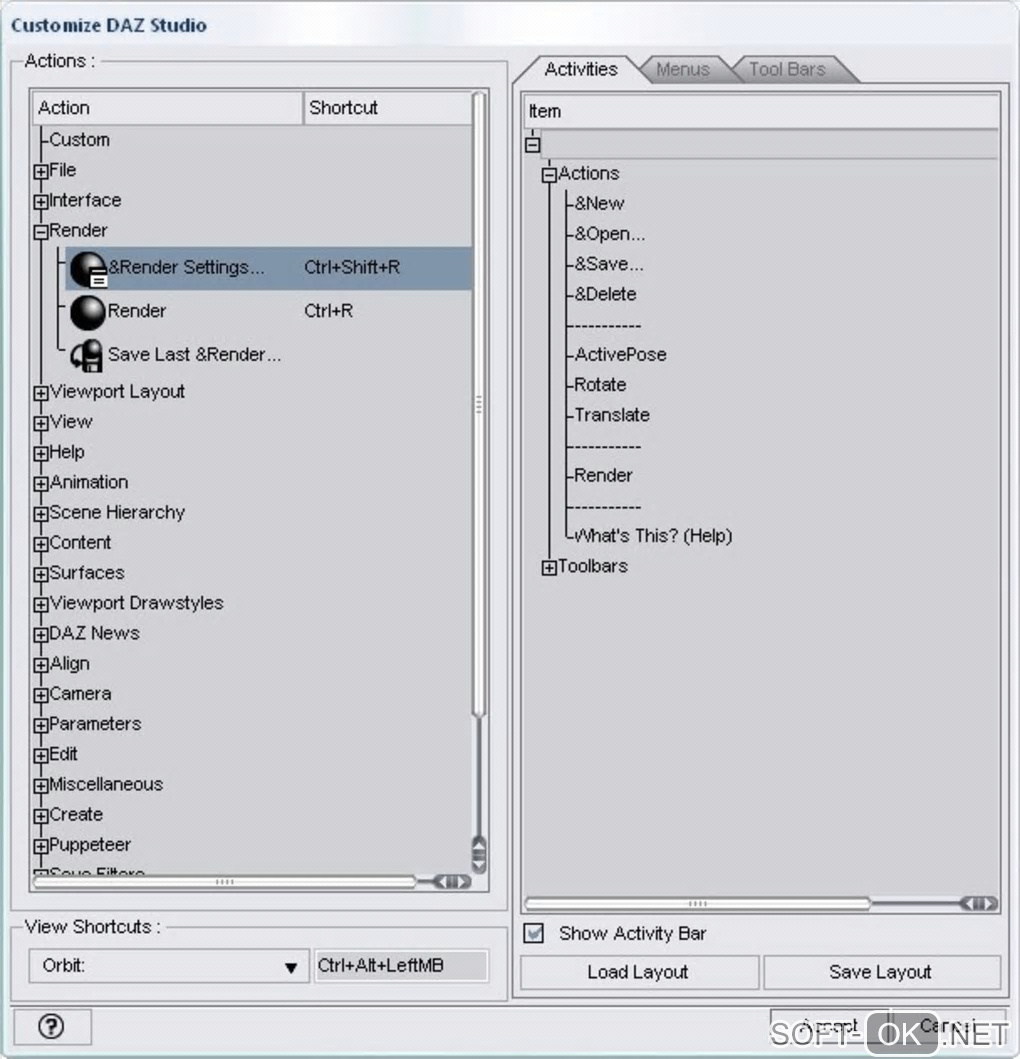The height and width of the screenshot is (1059, 1020).
Task: Expand the Animation action group
Action: click(x=41, y=484)
